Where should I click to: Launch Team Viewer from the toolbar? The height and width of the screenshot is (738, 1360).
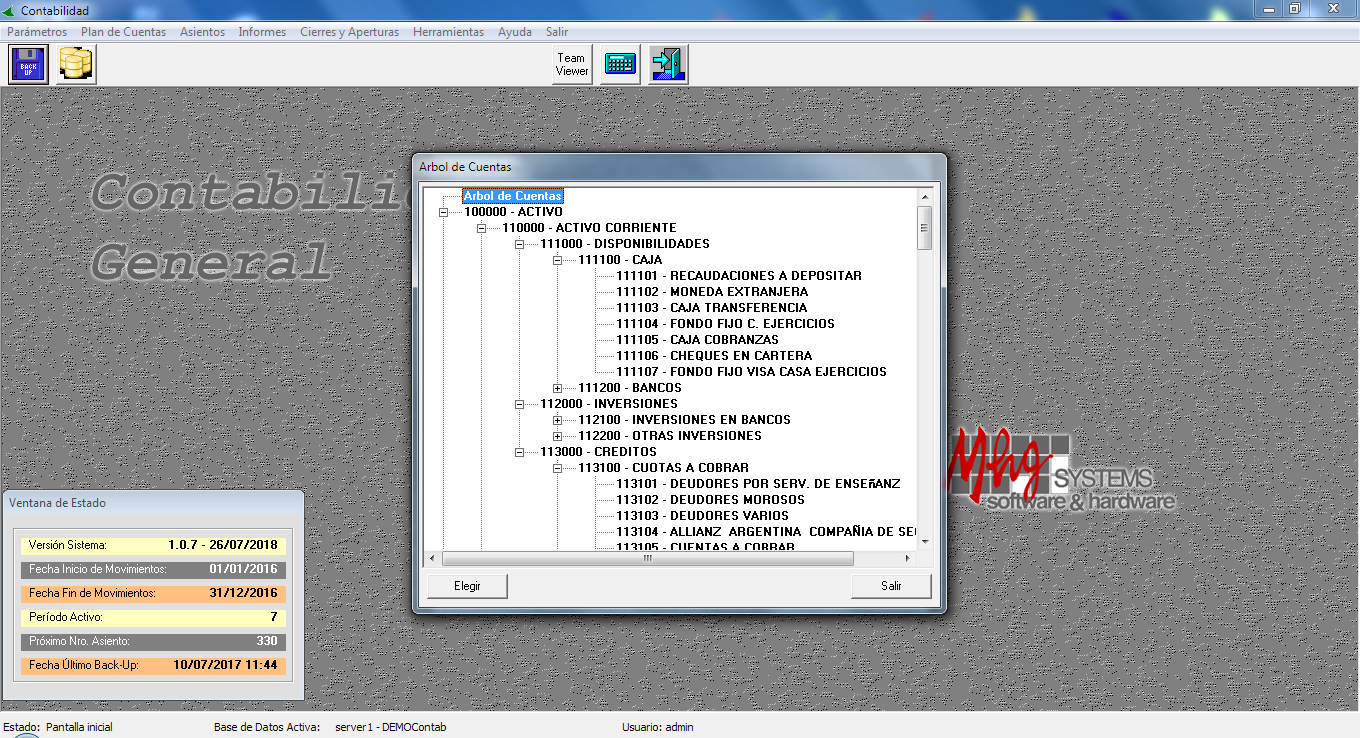572,65
